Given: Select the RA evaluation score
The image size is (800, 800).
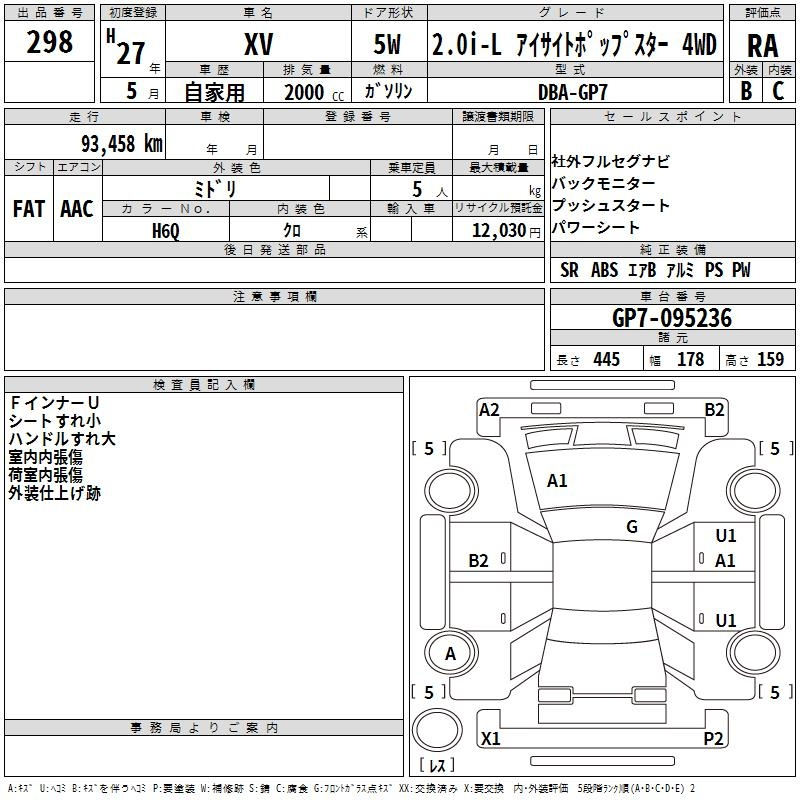Looking at the screenshot, I should 763,46.
